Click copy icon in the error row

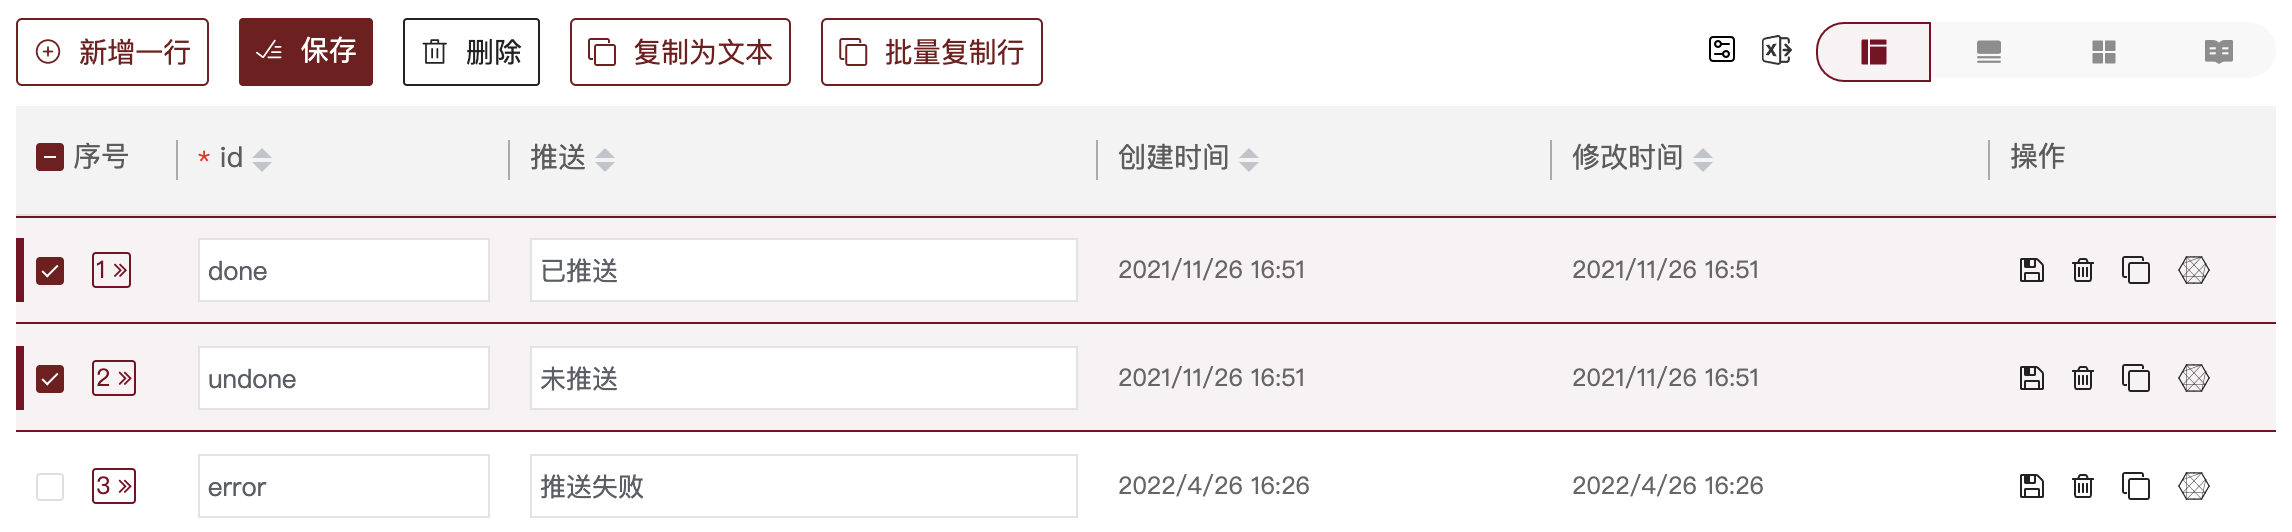(x=2136, y=486)
